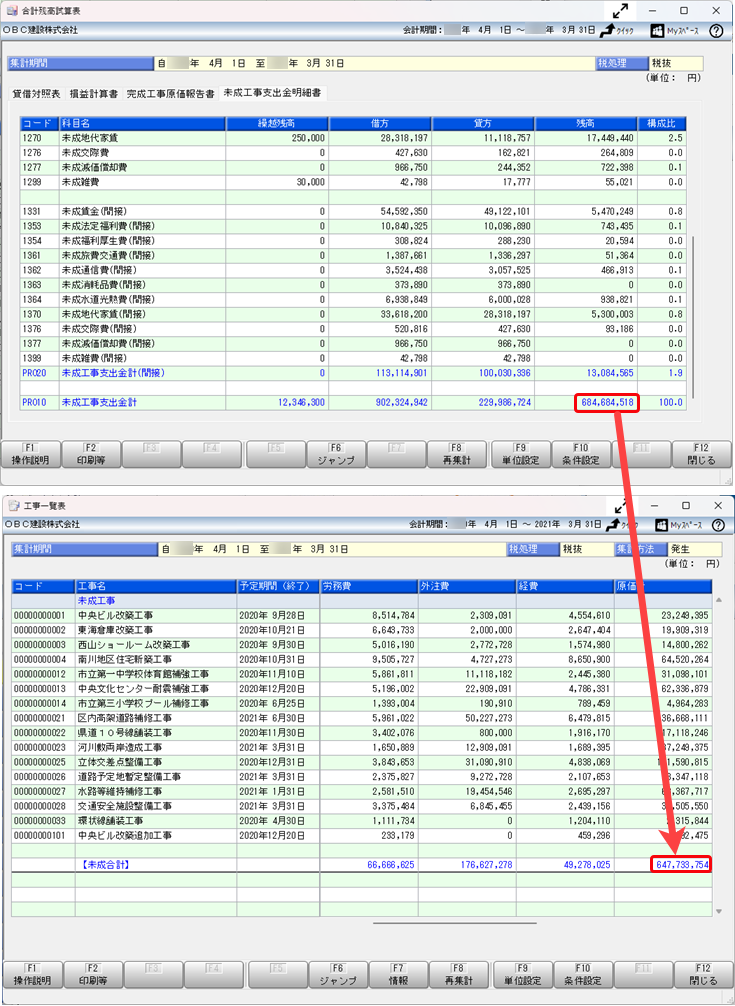Click scroll-down arrow in 工事一覧表 list
This screenshot has width=735, height=1006.
(719, 912)
